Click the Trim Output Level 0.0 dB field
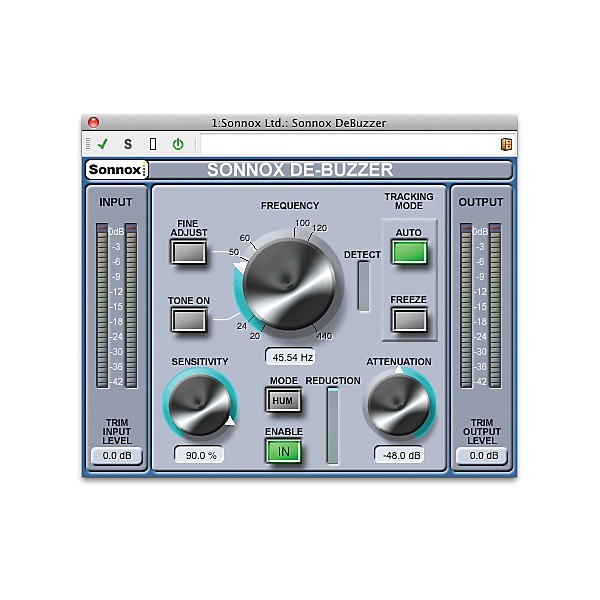 click(x=482, y=456)
